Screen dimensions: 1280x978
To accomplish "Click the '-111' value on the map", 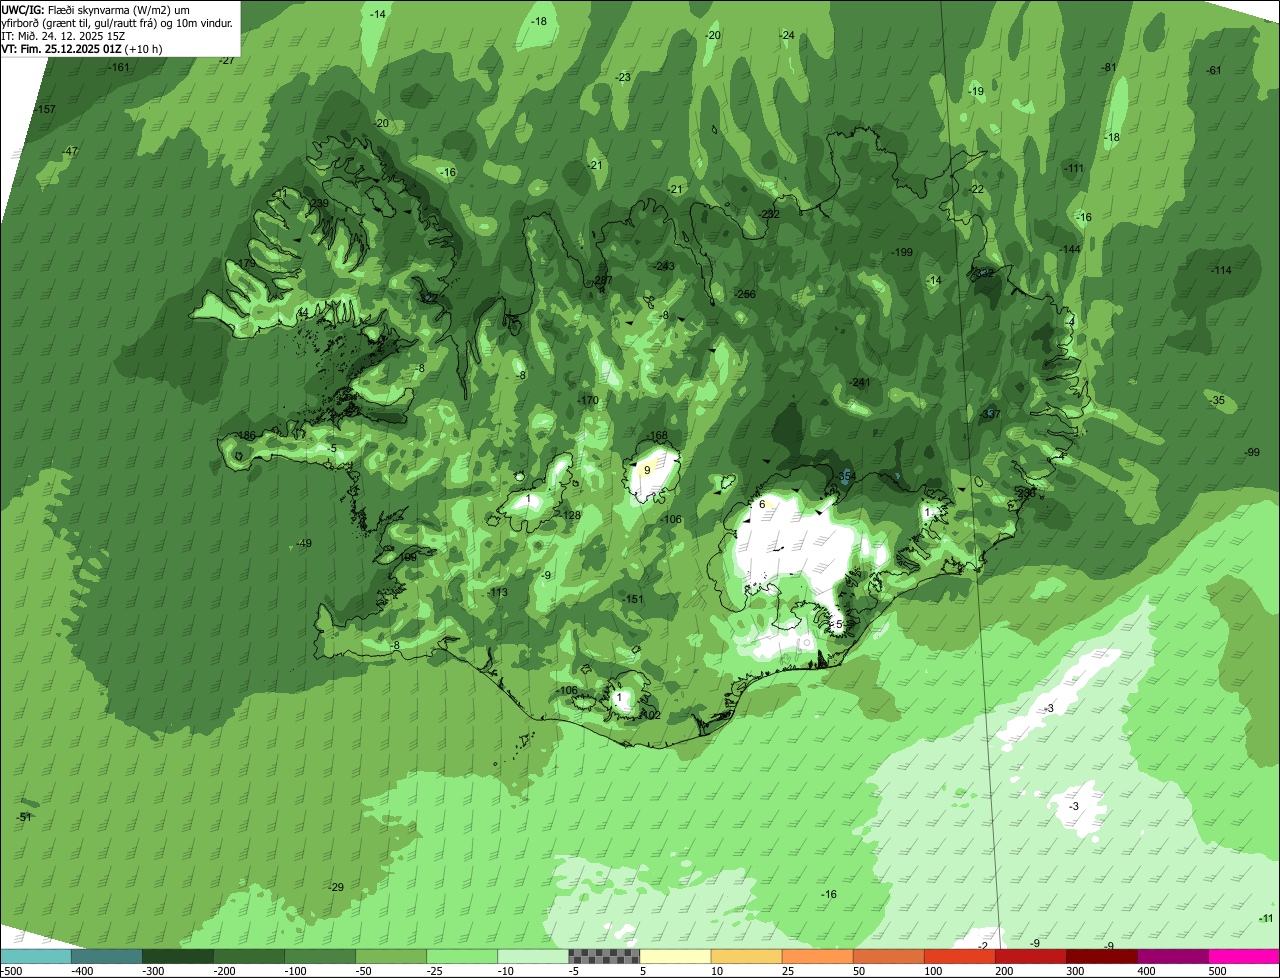I will [1074, 168].
